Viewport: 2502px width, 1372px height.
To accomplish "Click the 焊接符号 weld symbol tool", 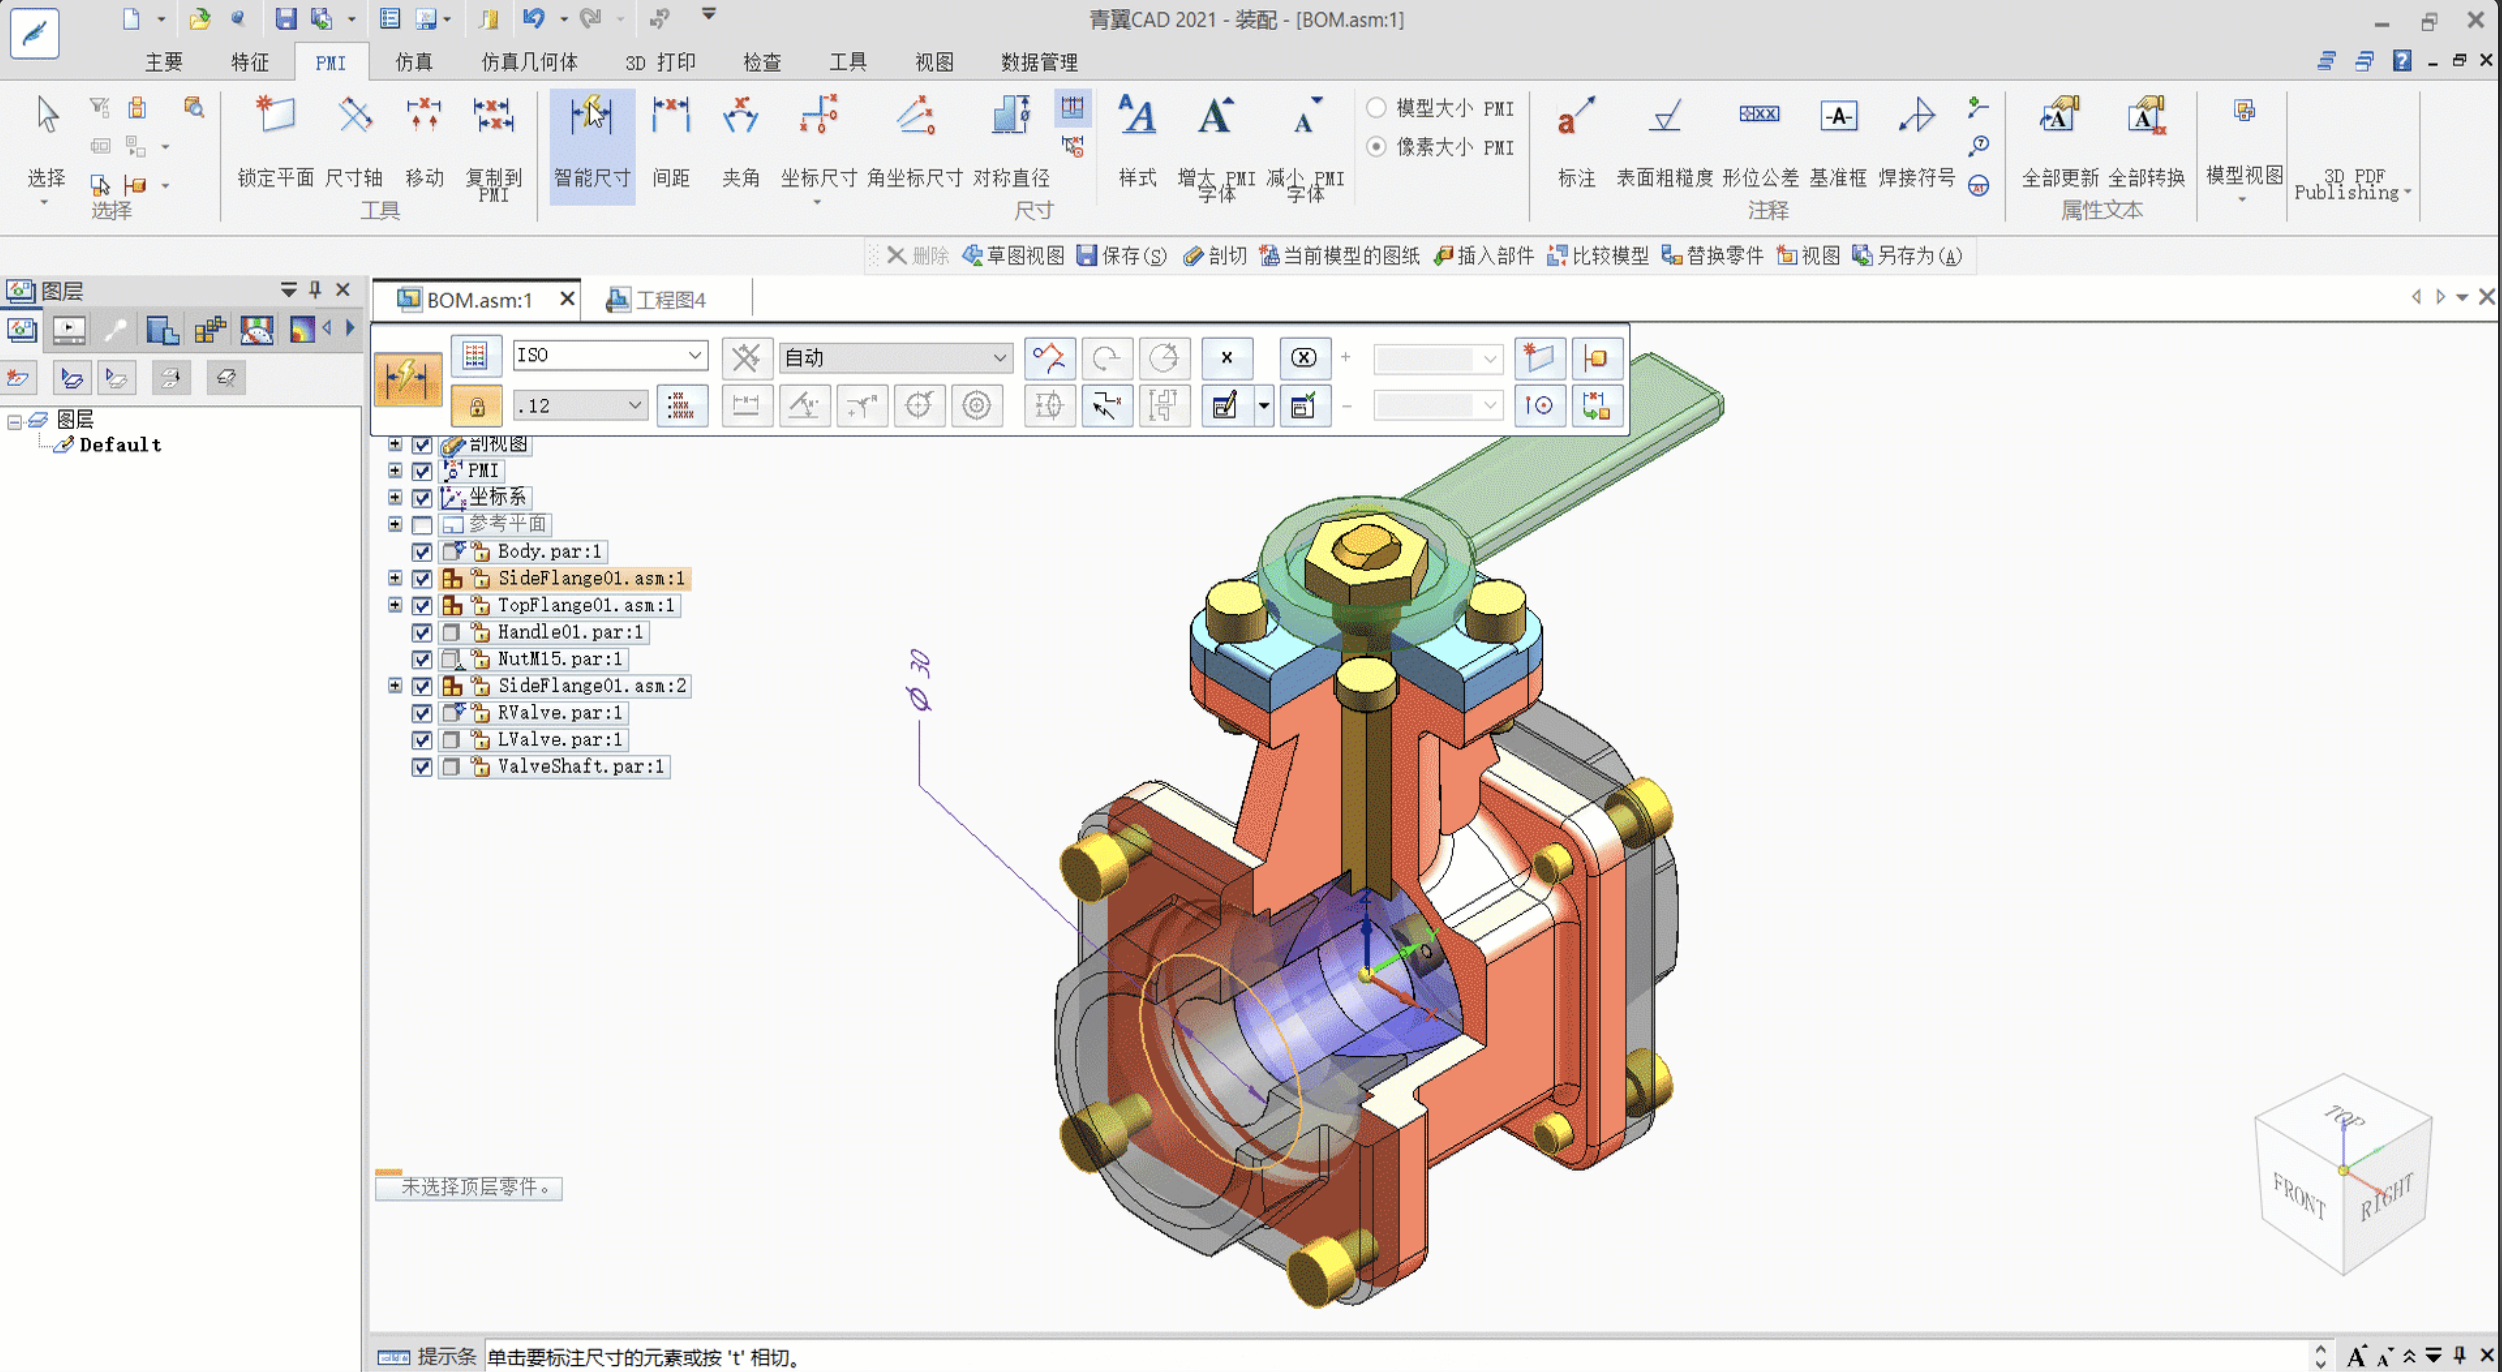I will (x=1916, y=143).
